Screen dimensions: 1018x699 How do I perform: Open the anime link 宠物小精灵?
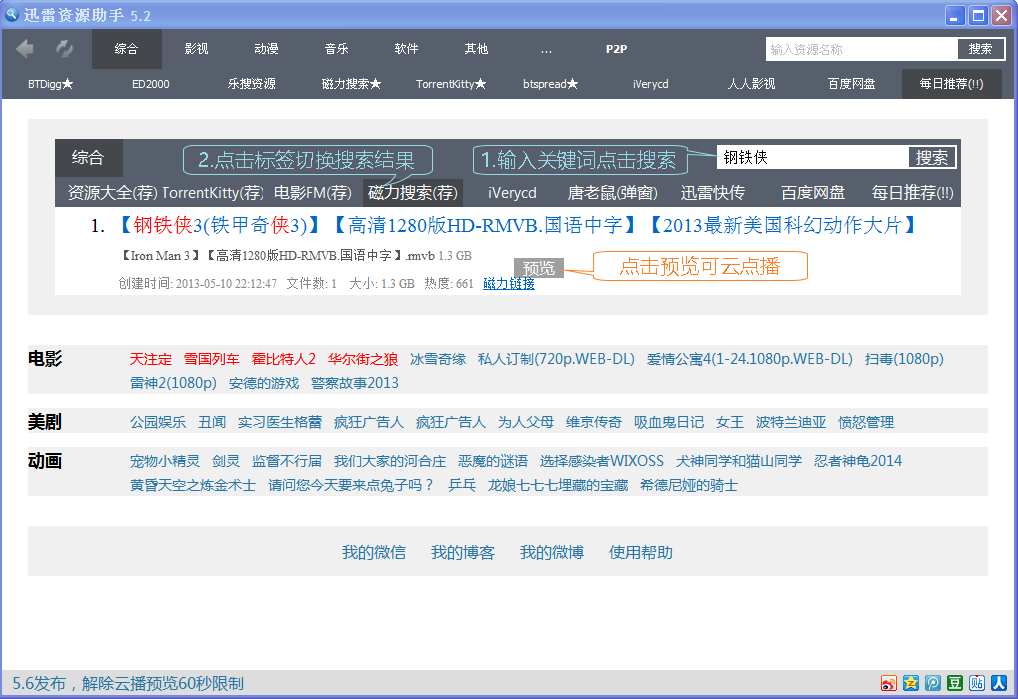tap(165, 461)
